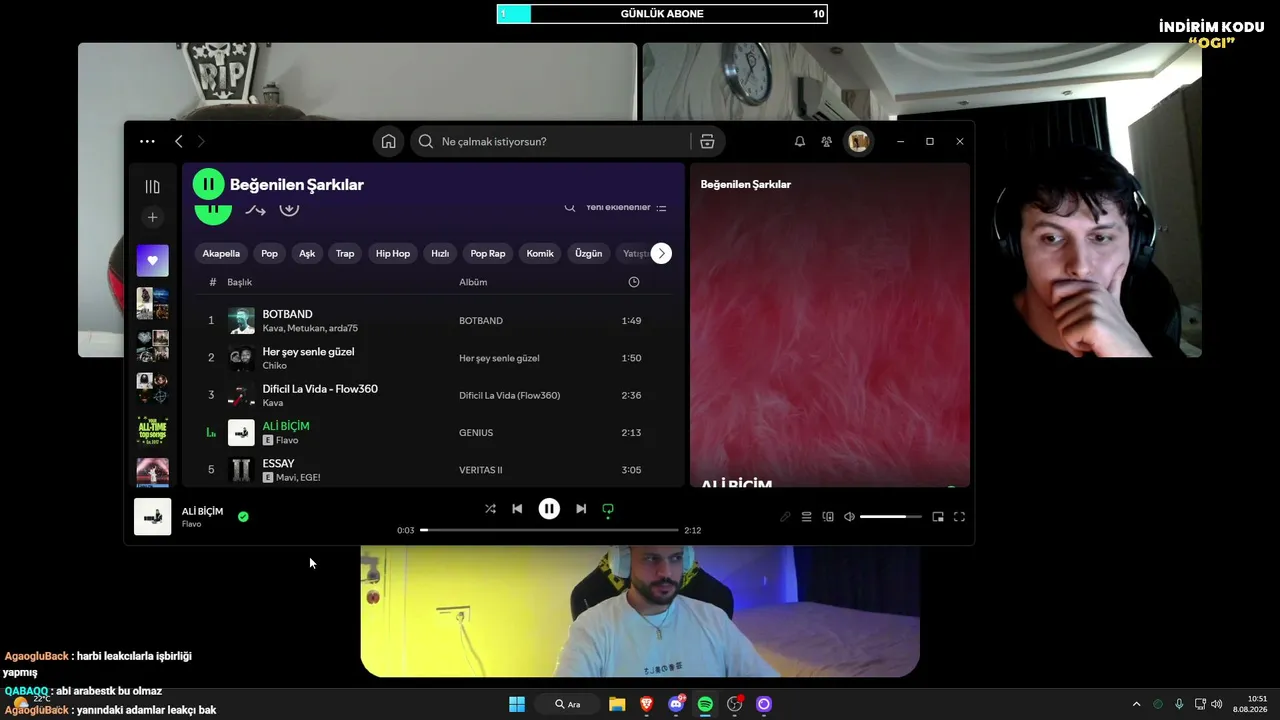Toggle liked checkmark for ALİ BİÇİM
This screenshot has height=720, width=1280.
(243, 517)
